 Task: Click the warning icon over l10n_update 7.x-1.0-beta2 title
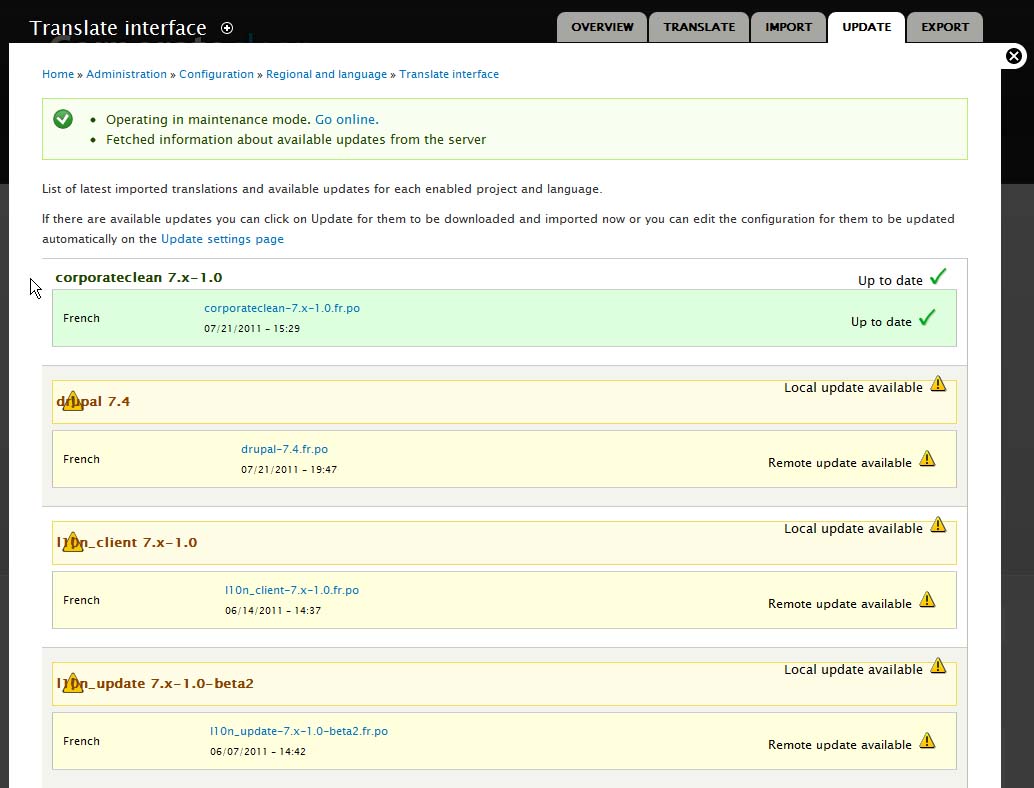pyautogui.click(x=73, y=683)
